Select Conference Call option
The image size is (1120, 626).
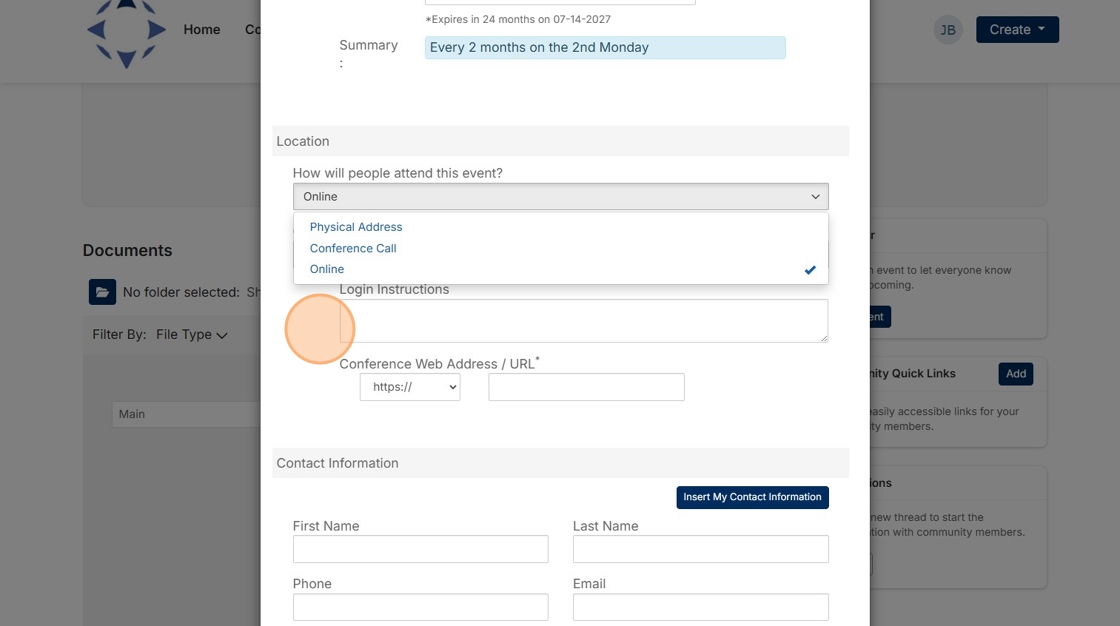coord(353,248)
